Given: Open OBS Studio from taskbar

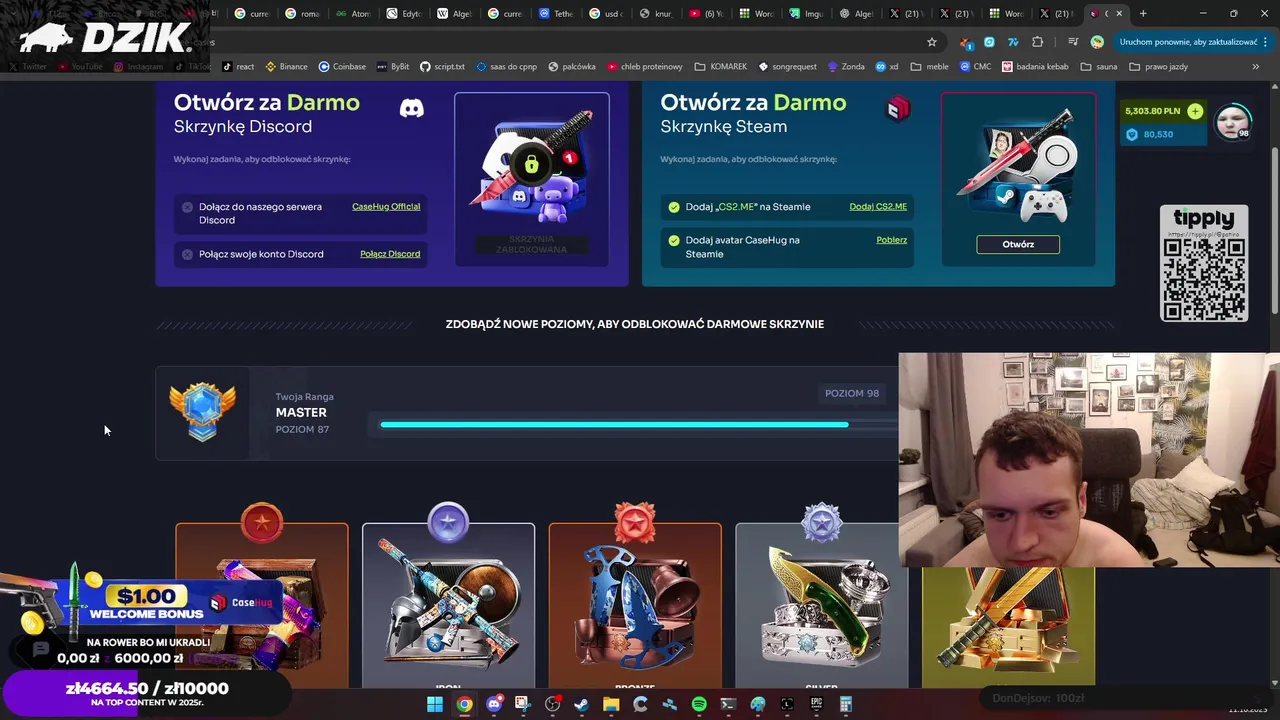Looking at the screenshot, I should click(552, 704).
